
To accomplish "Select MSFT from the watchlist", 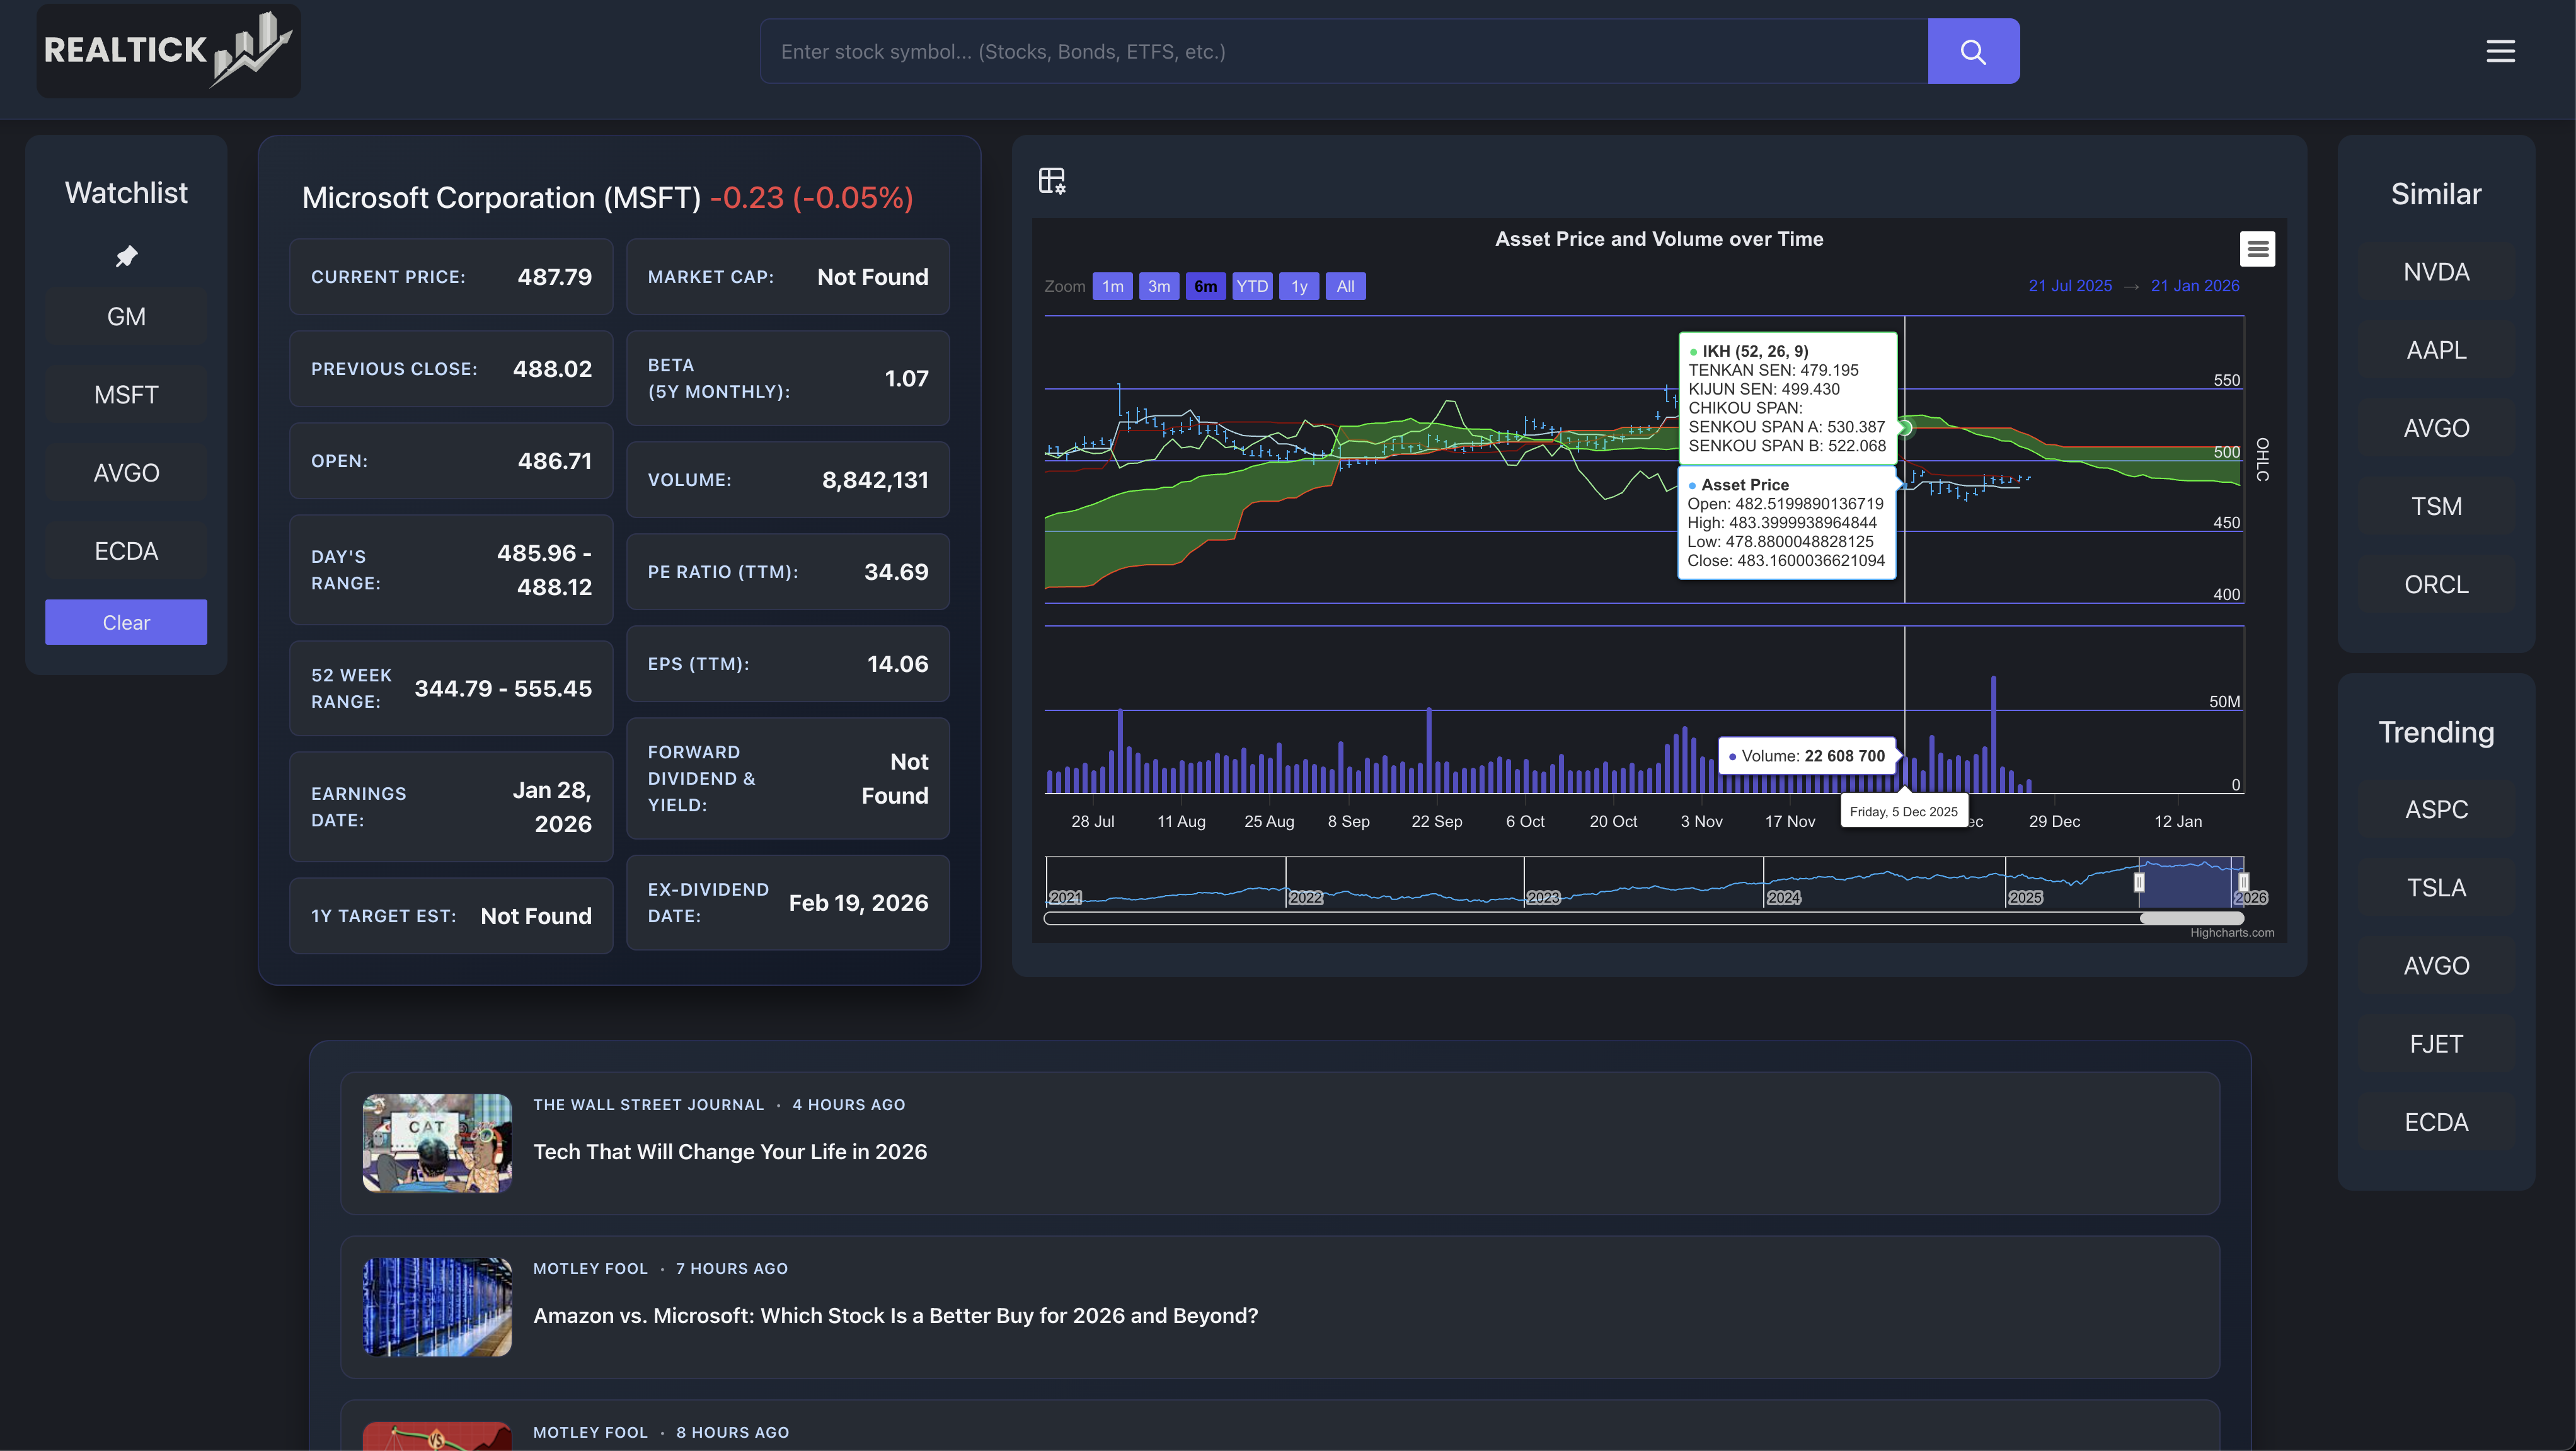I will coord(126,394).
